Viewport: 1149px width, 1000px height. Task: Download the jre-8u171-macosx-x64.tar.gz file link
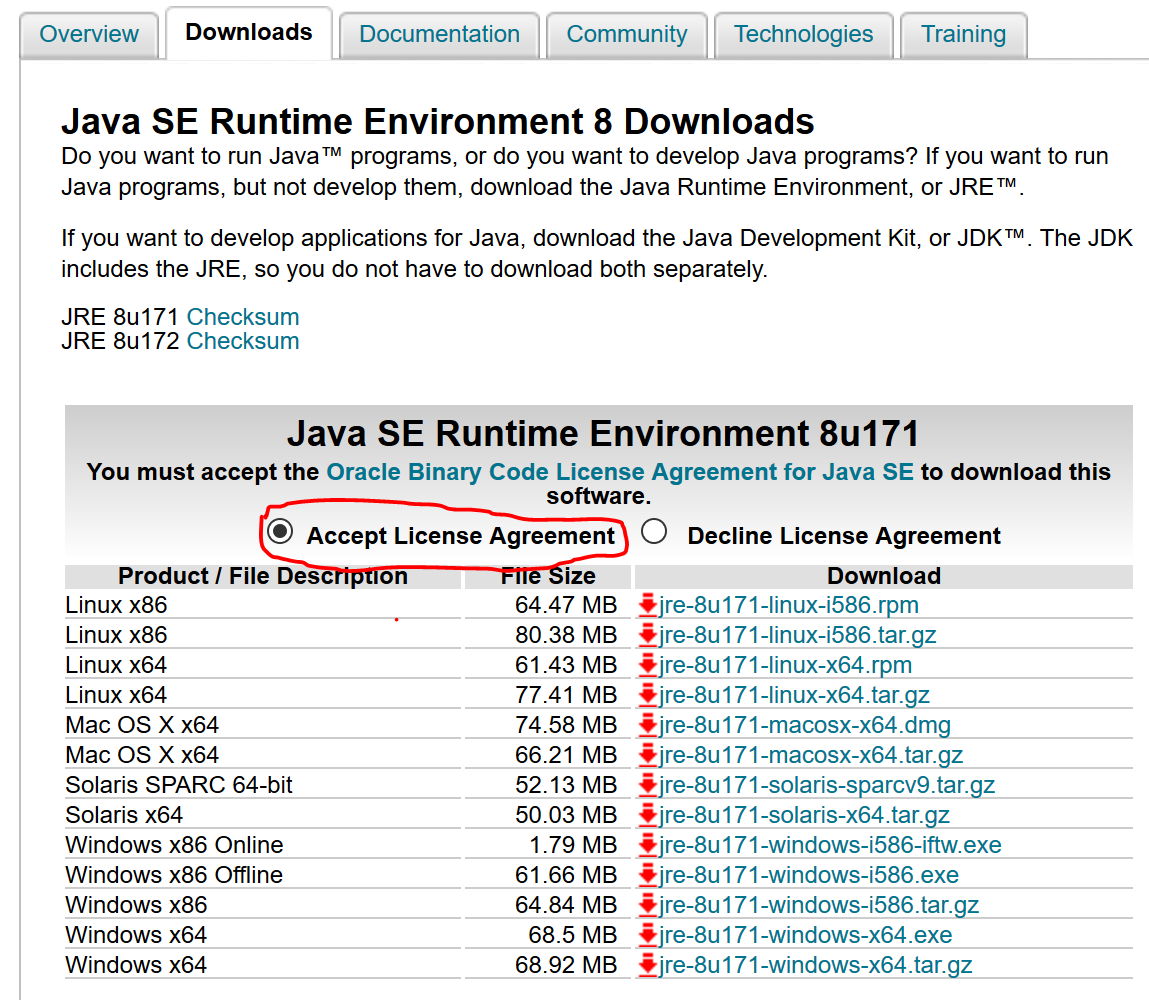pyautogui.click(x=811, y=755)
